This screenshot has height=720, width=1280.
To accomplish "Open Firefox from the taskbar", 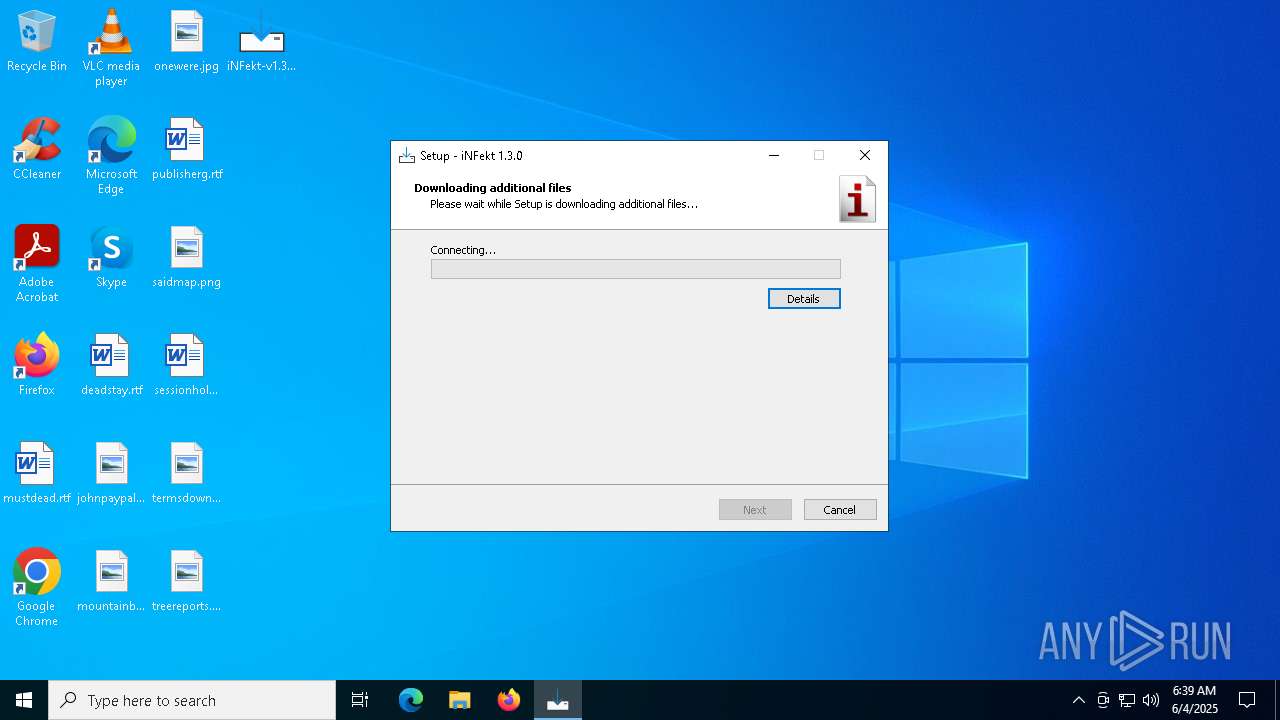I will click(509, 700).
